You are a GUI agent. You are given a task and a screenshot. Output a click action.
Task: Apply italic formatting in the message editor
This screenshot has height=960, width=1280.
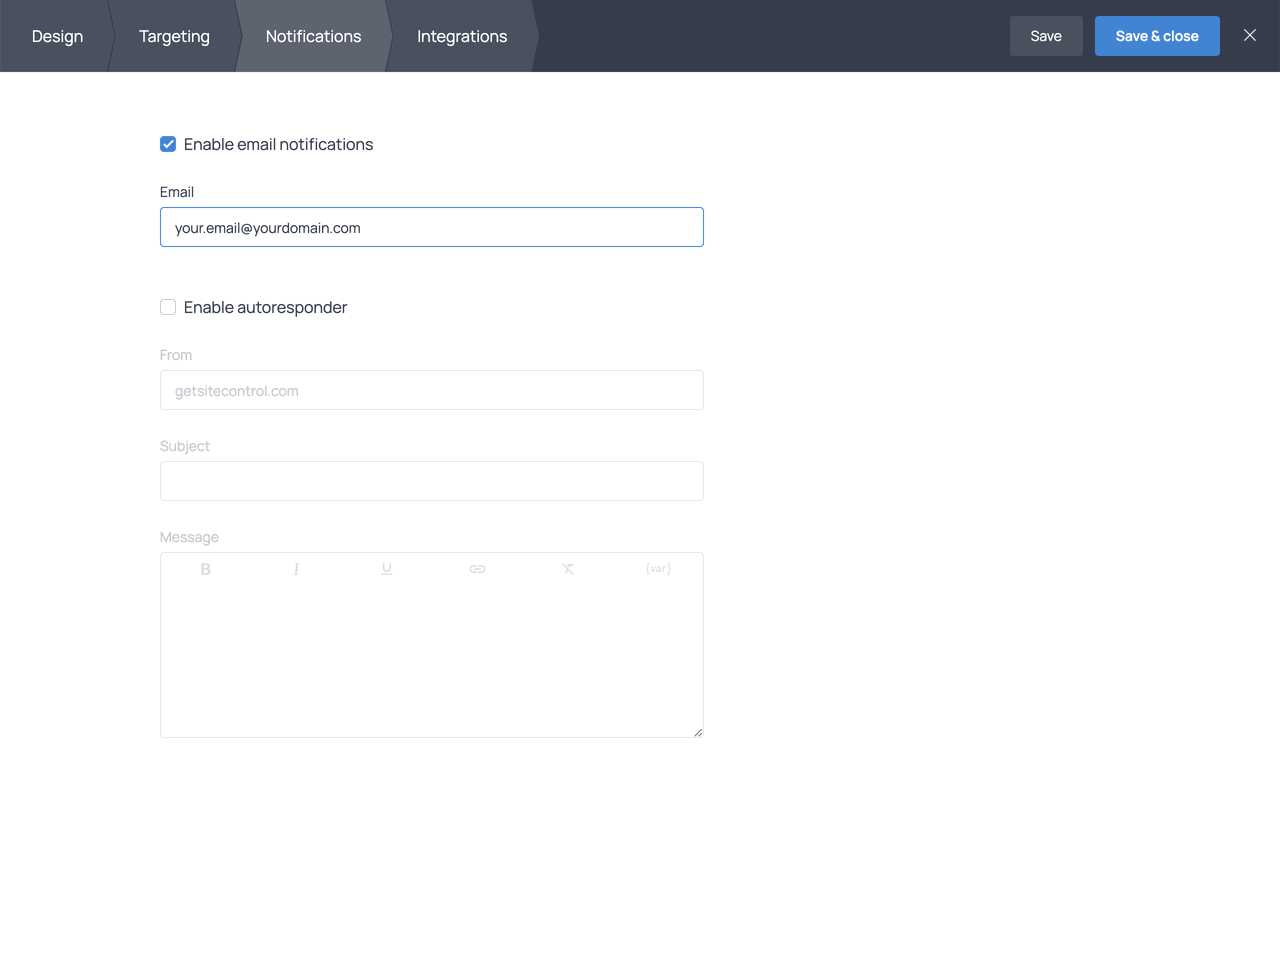click(x=296, y=568)
